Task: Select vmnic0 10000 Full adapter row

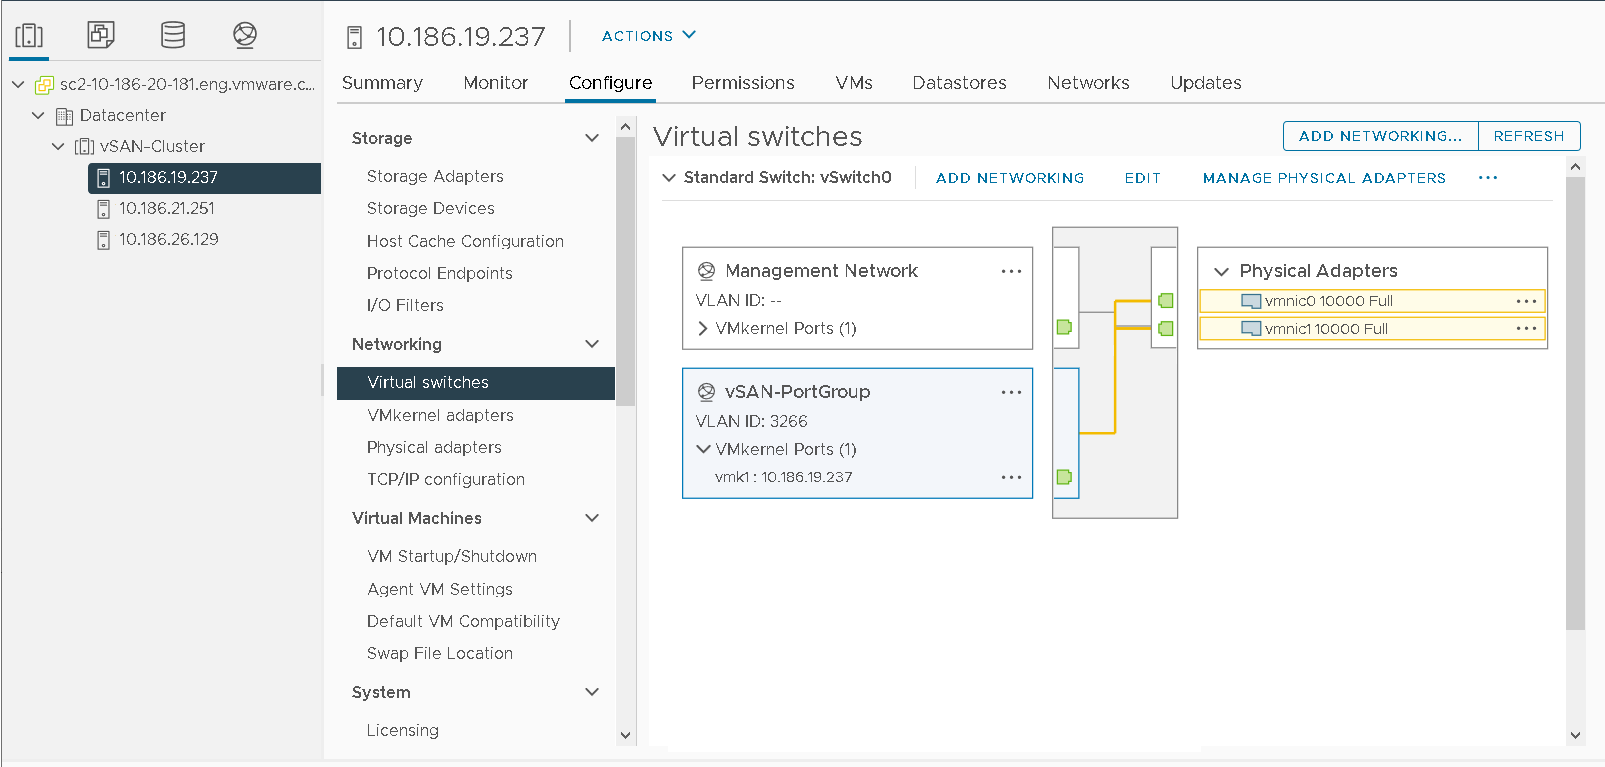Action: pyautogui.click(x=1372, y=301)
